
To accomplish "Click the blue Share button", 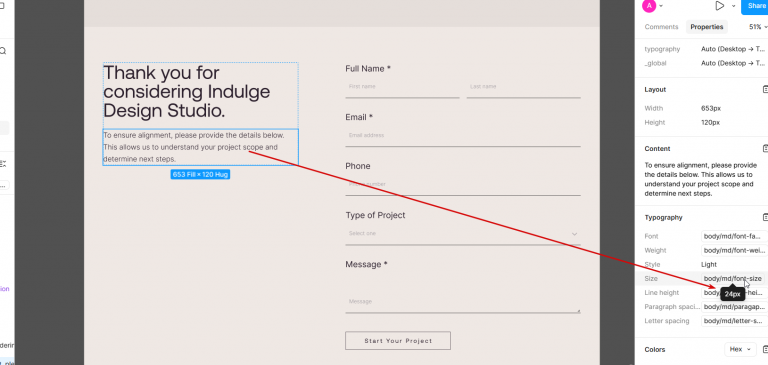I will [x=755, y=6].
